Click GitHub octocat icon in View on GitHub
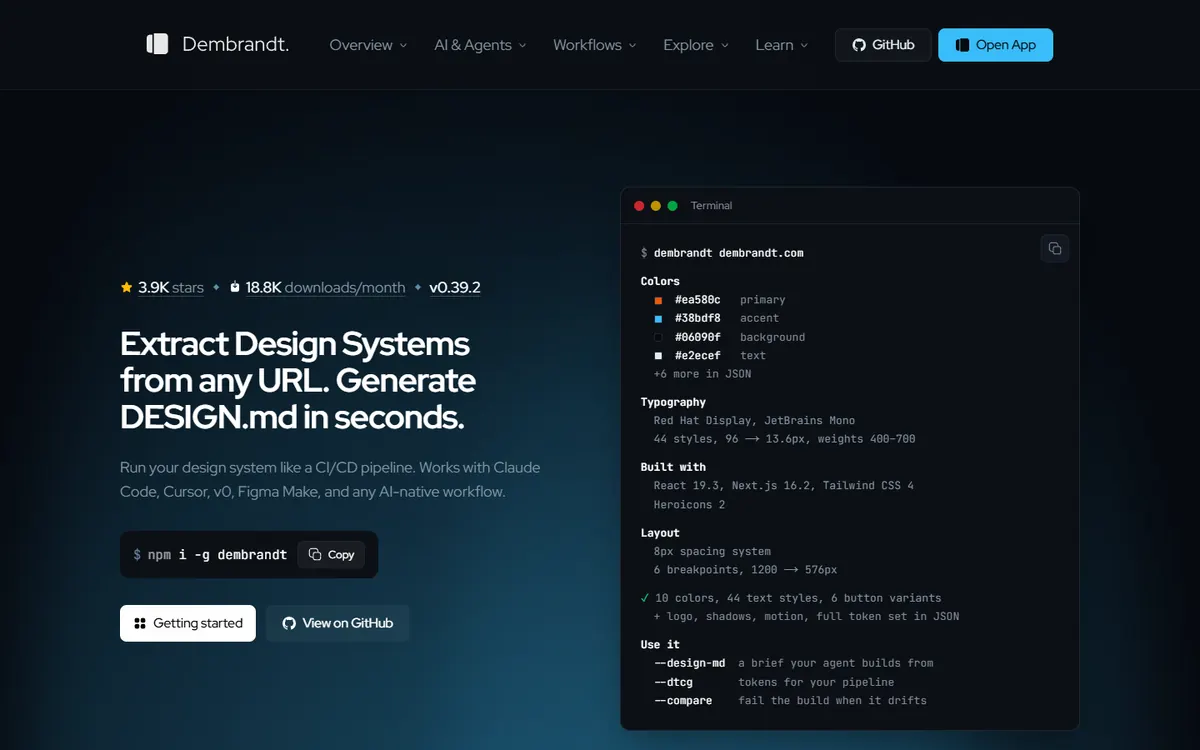Screen dimensions: 1200x750 pyautogui.click(x=289, y=623)
